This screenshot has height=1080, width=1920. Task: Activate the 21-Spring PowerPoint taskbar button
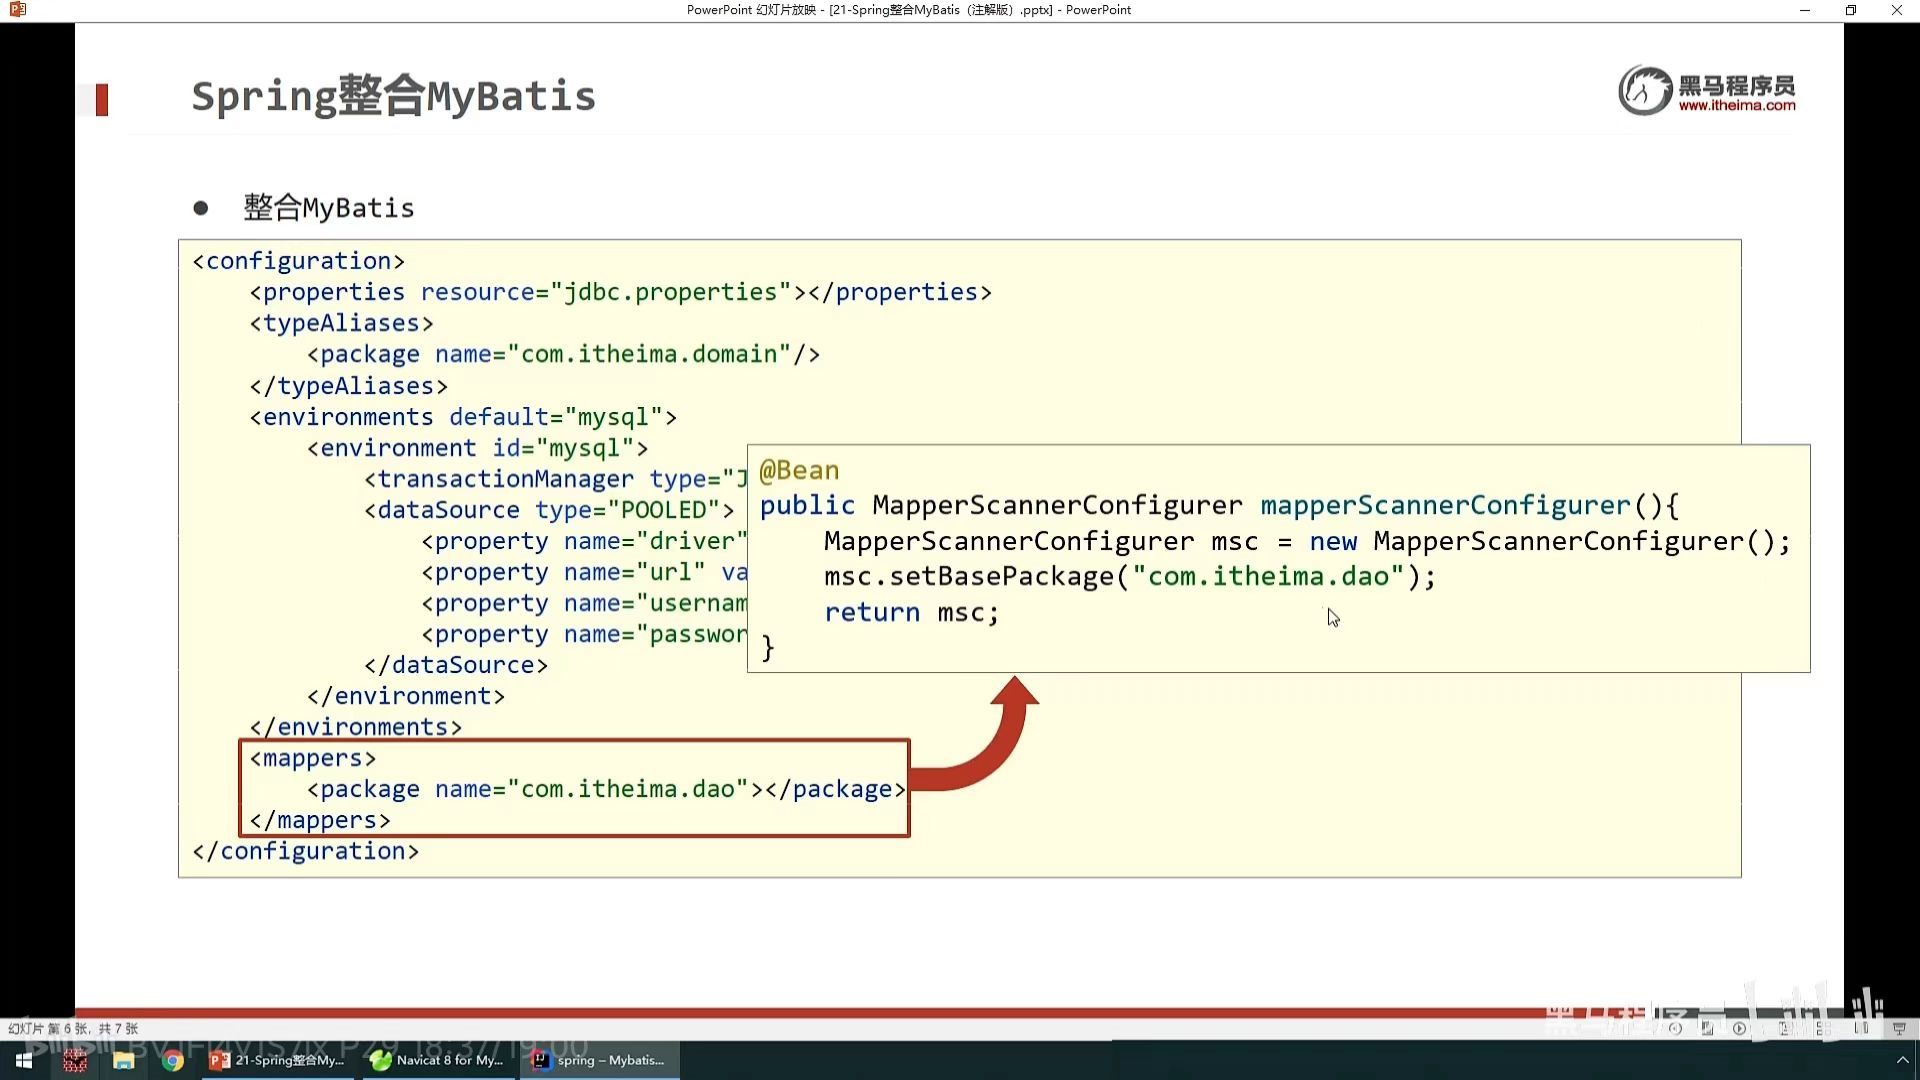click(278, 1060)
